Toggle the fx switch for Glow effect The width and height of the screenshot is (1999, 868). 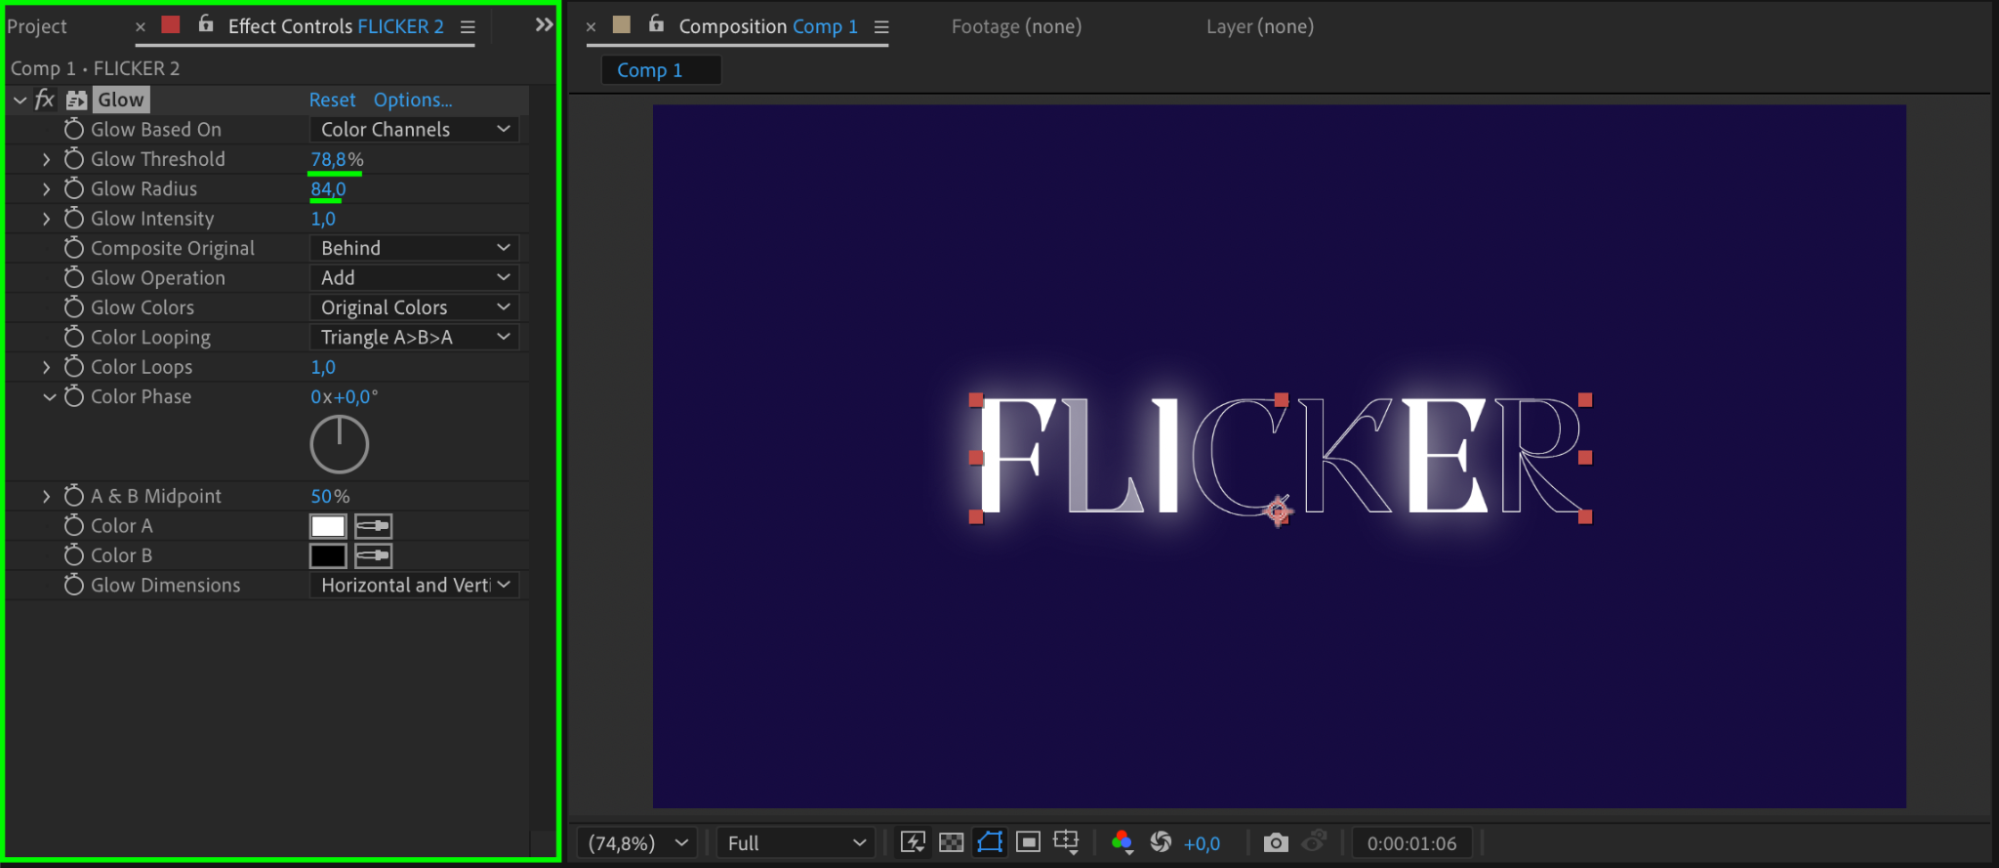tap(45, 100)
